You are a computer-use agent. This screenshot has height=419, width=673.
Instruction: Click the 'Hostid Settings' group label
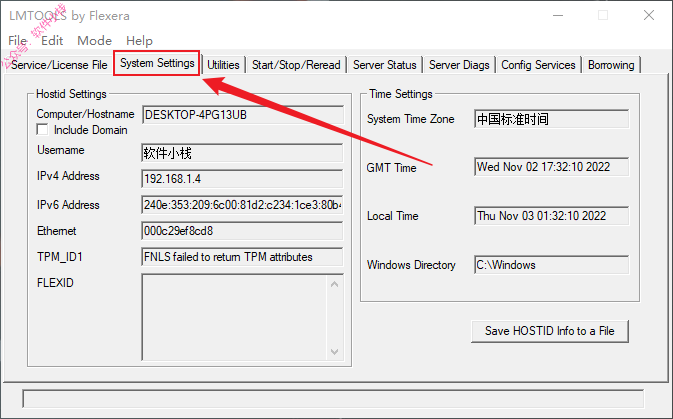71,94
